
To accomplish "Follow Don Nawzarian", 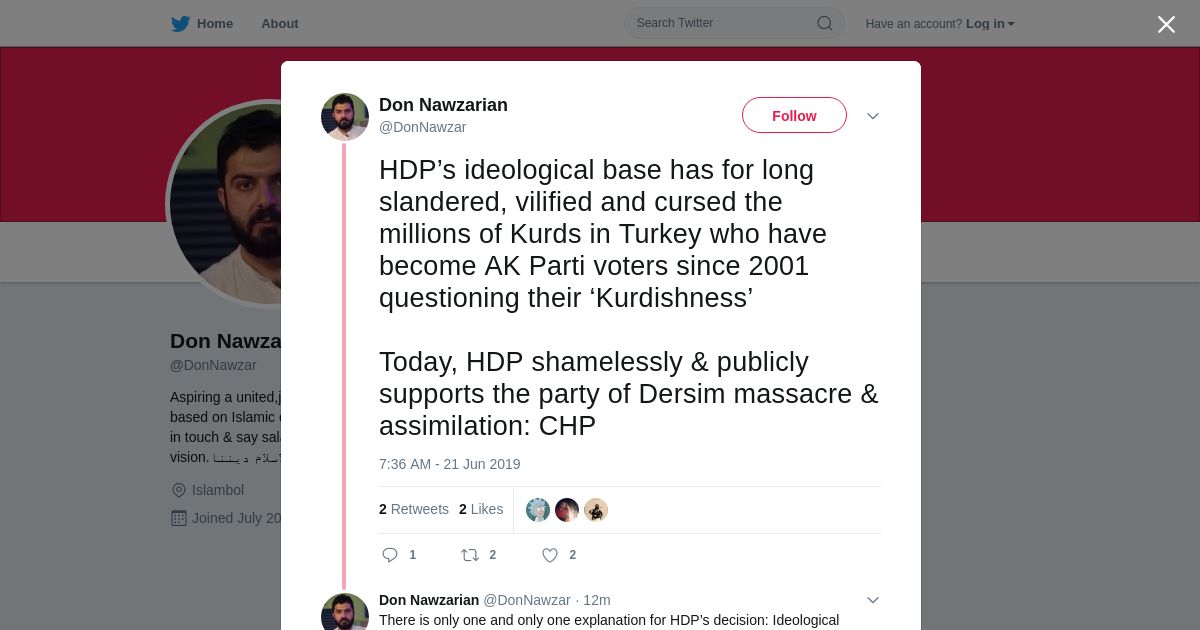I will pyautogui.click(x=794, y=116).
